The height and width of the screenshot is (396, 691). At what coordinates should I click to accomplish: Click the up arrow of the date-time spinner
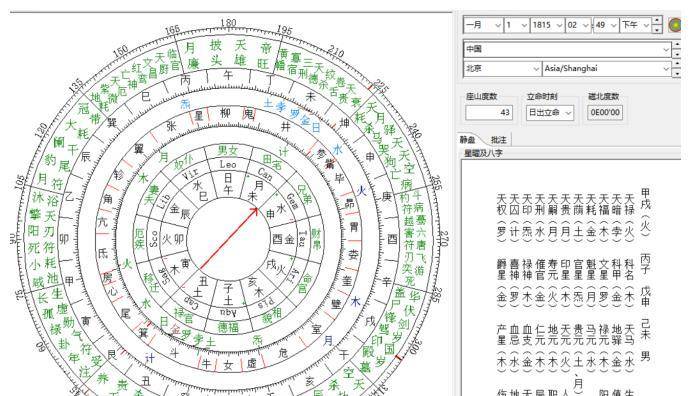[x=657, y=21]
